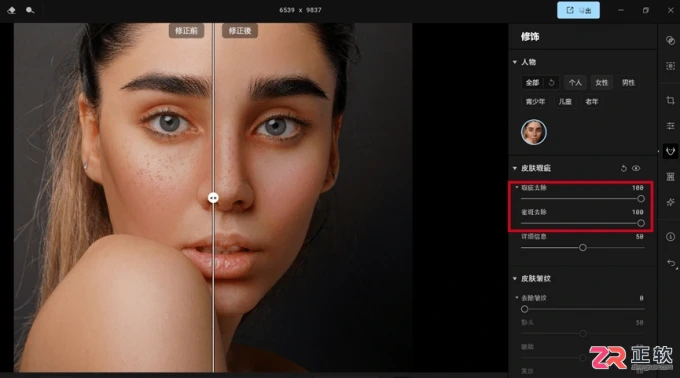Viewport: 680px width, 378px height.
Task: Click the 详细信息 slider handle
Action: [x=582, y=248]
